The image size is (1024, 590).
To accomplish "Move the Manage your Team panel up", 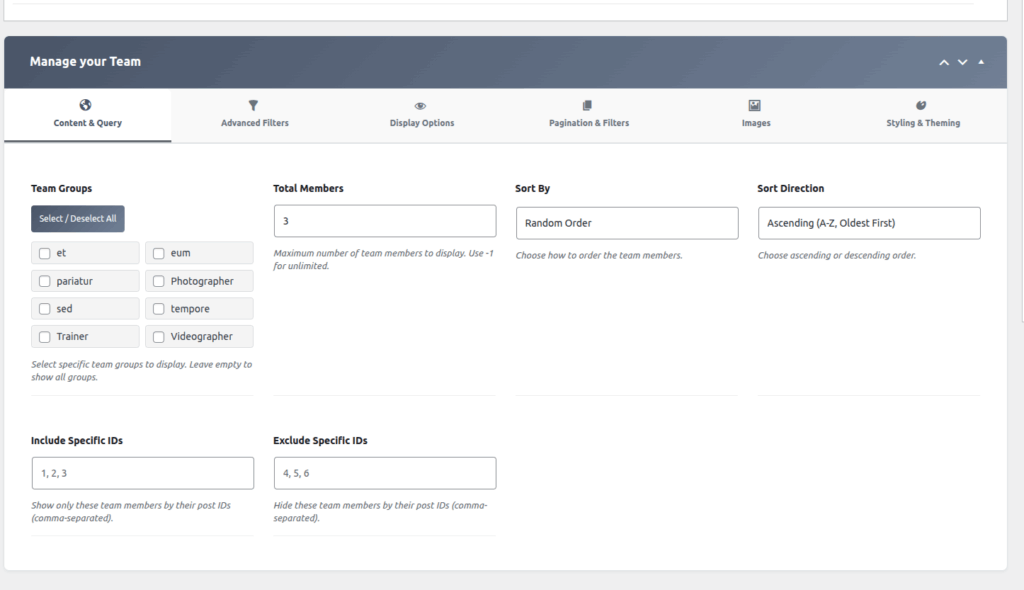I will pyautogui.click(x=943, y=62).
